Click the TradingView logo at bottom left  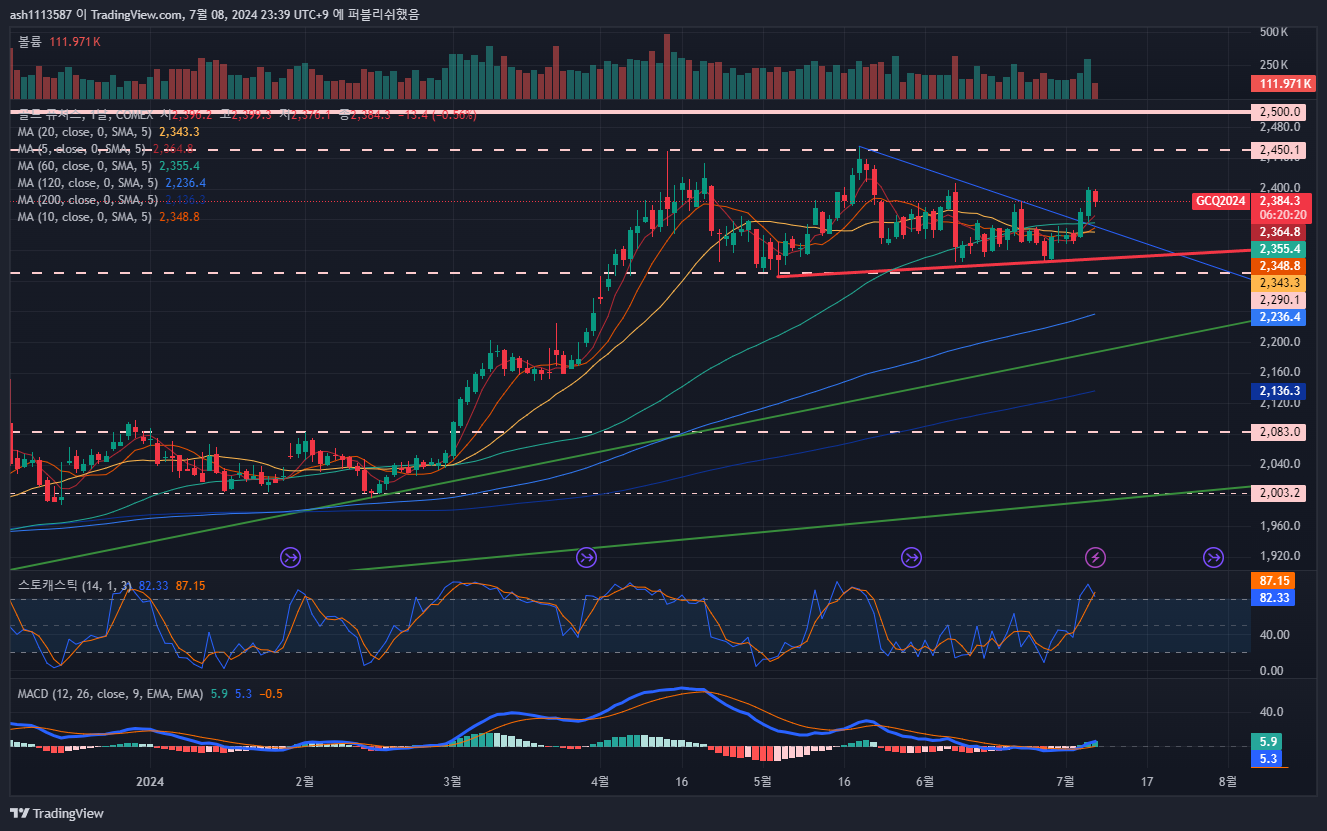click(57, 813)
